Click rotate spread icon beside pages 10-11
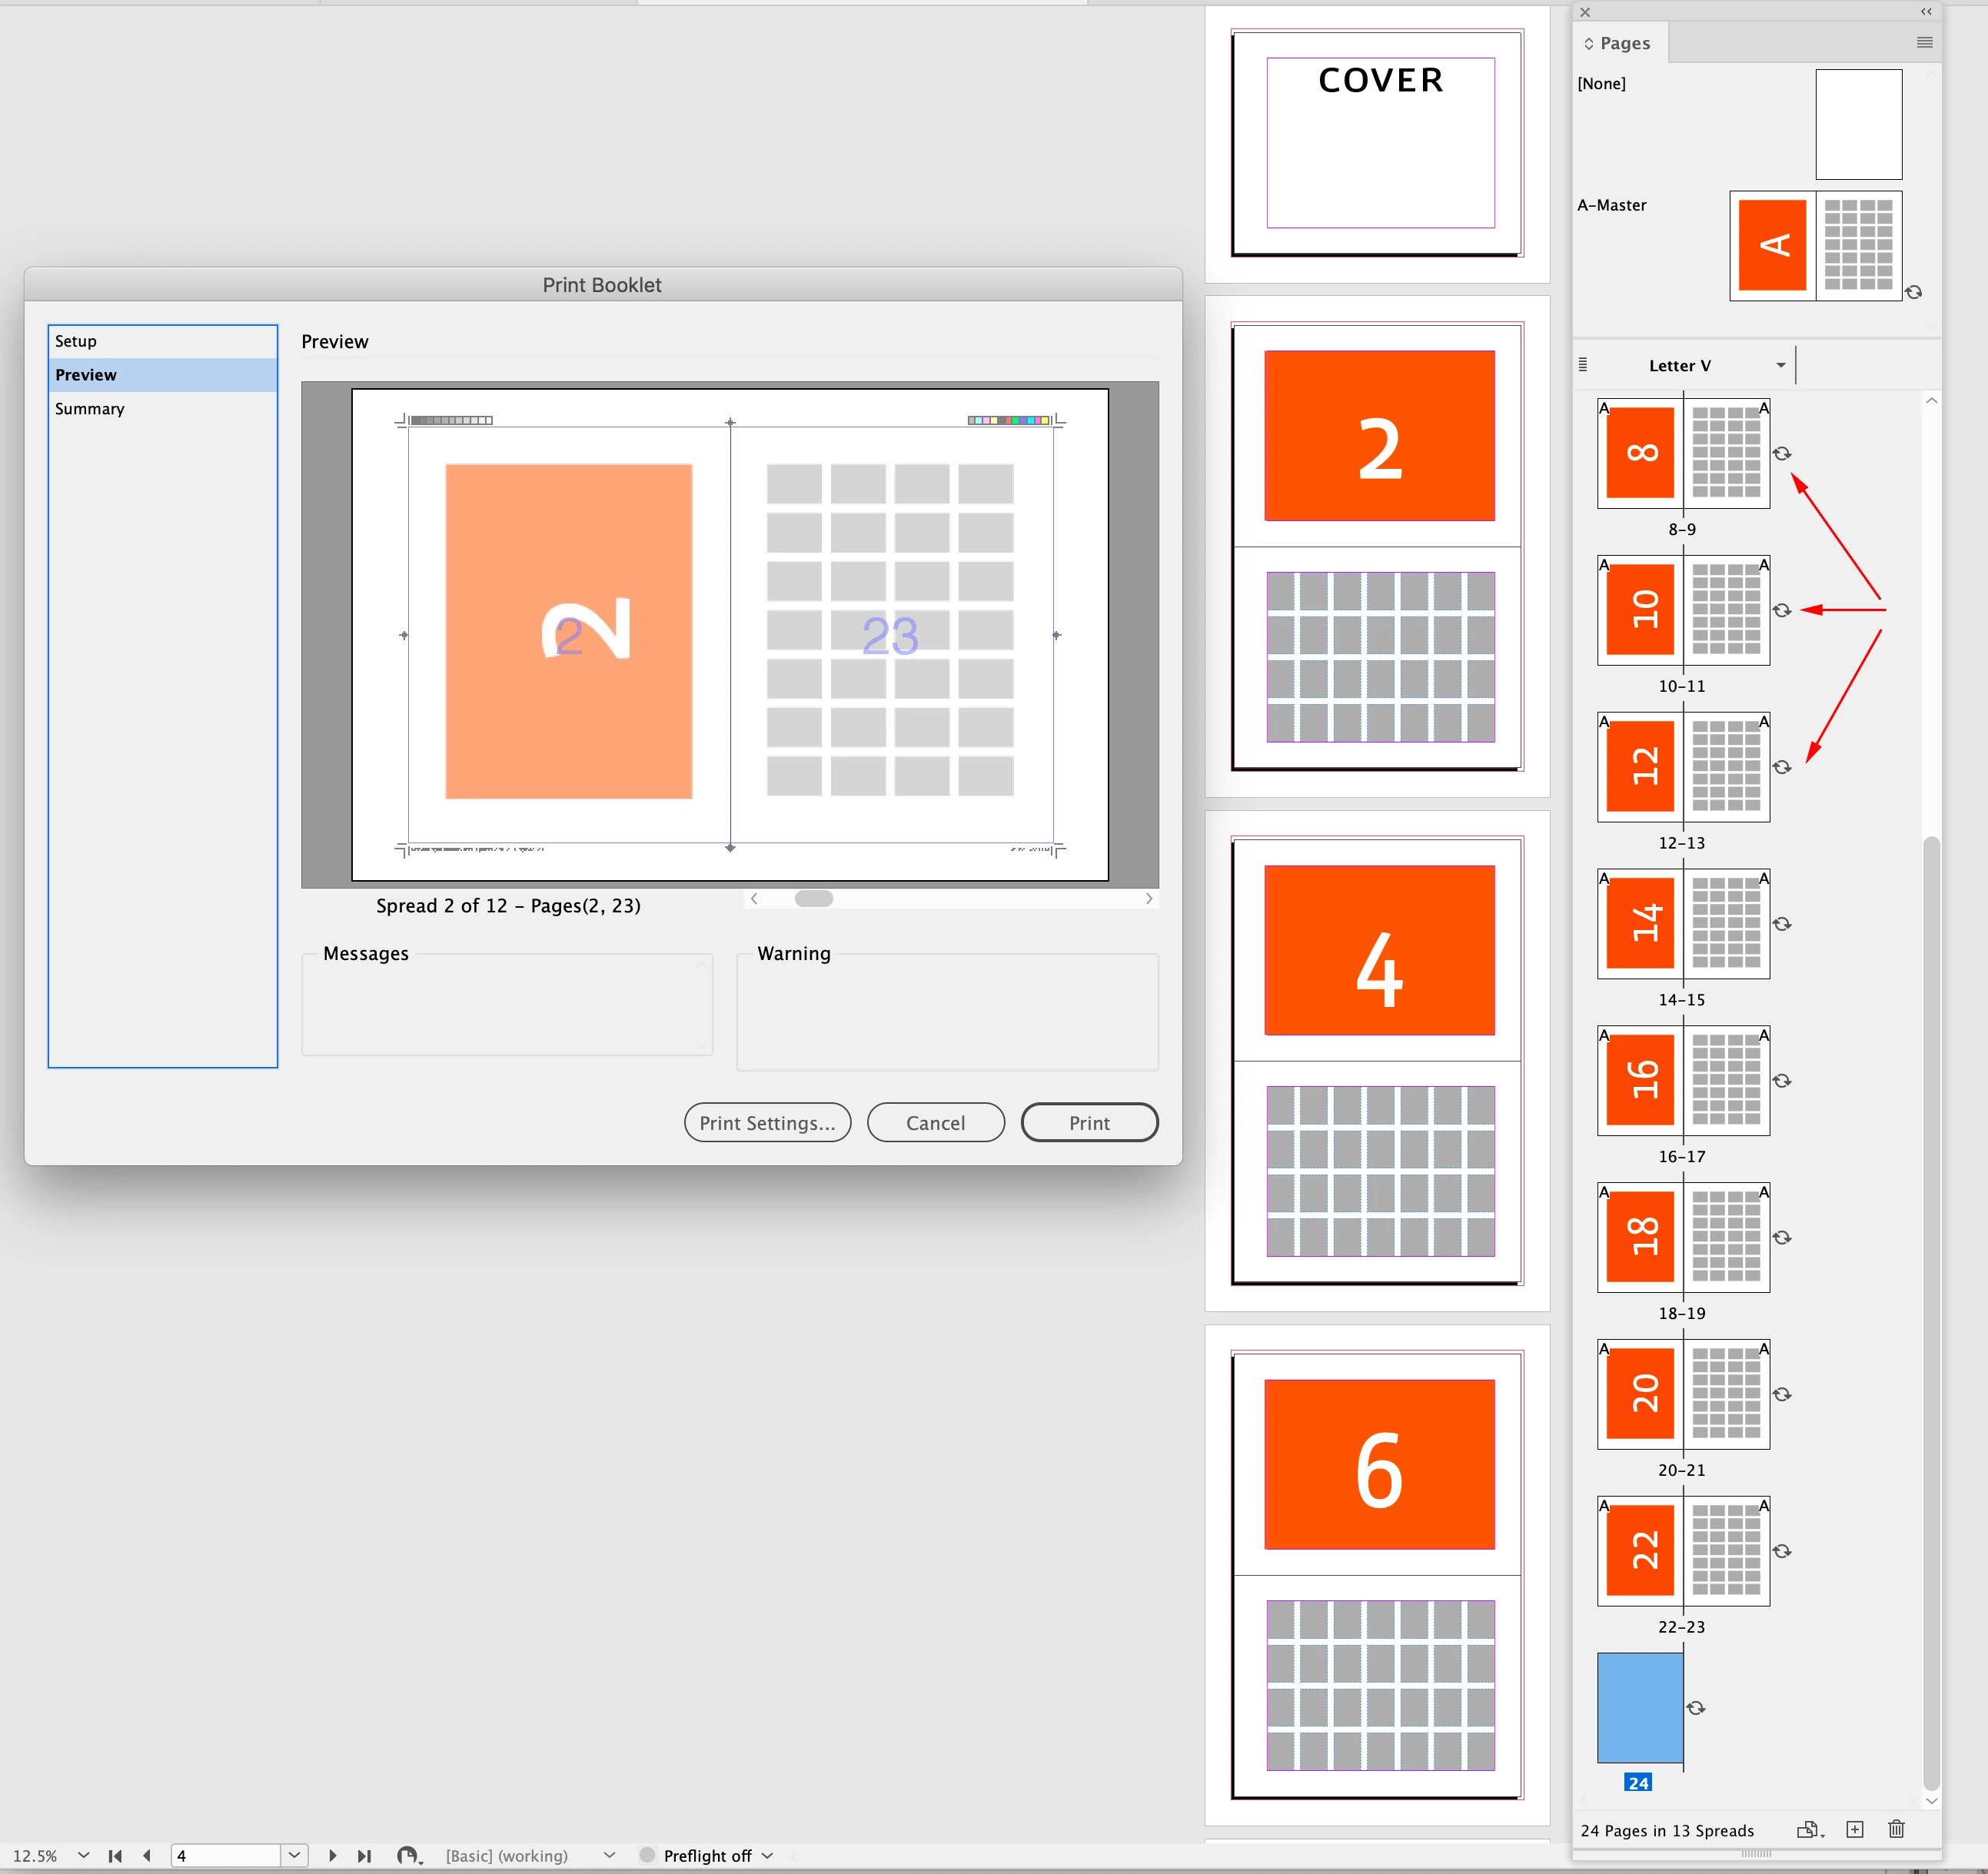The width and height of the screenshot is (1988, 1874). click(x=1782, y=610)
